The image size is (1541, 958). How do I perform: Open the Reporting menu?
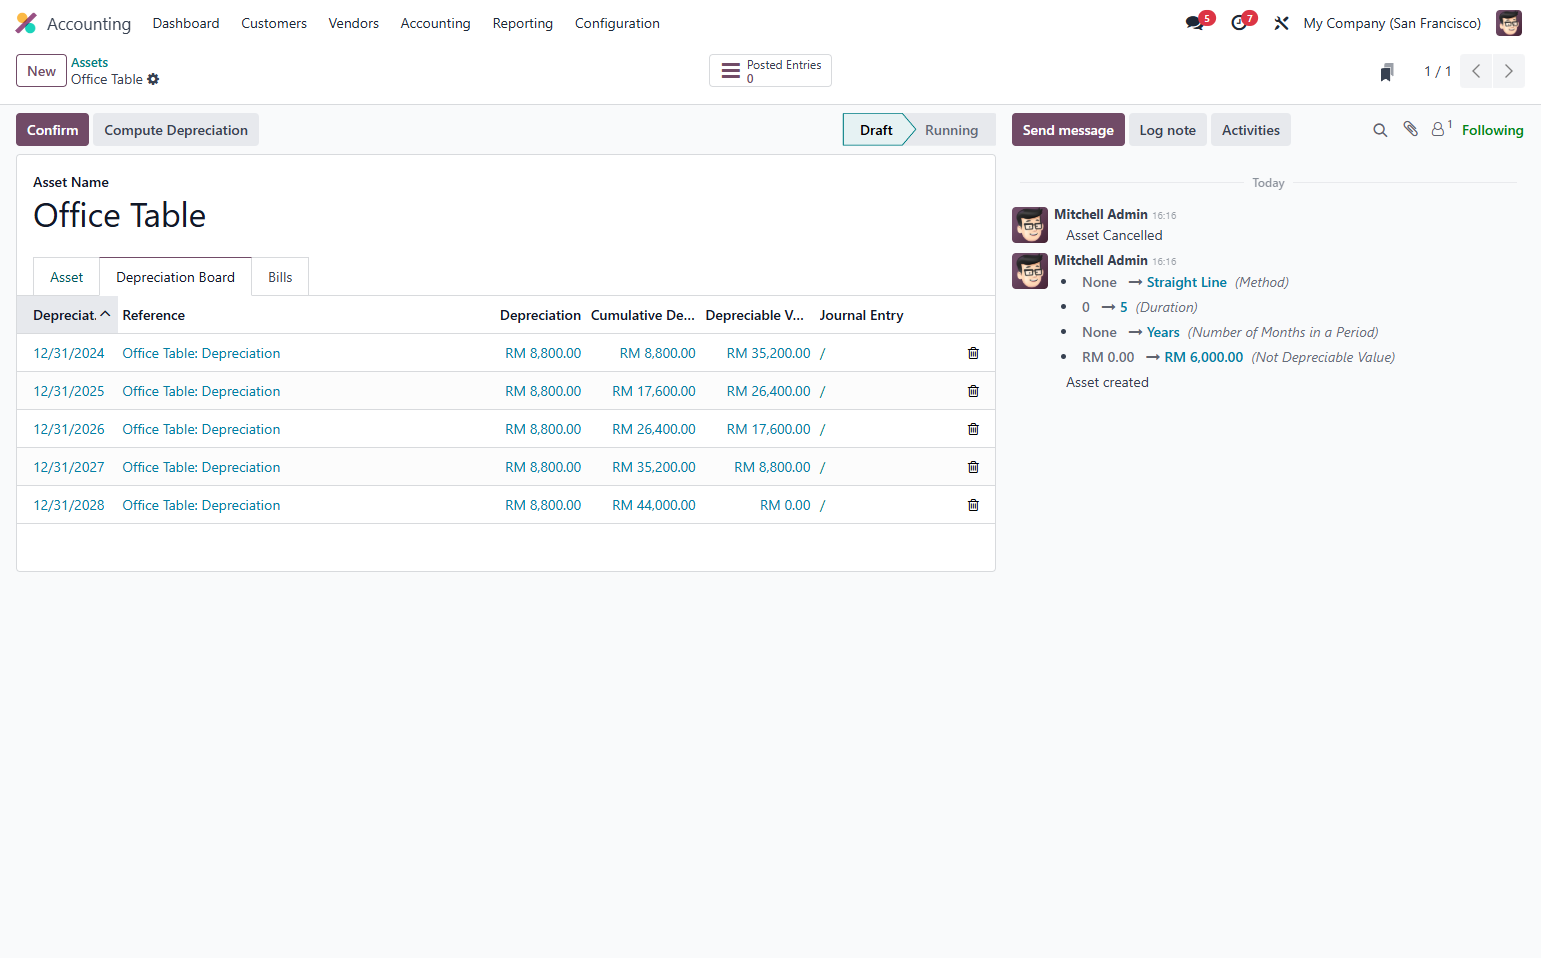(x=523, y=23)
